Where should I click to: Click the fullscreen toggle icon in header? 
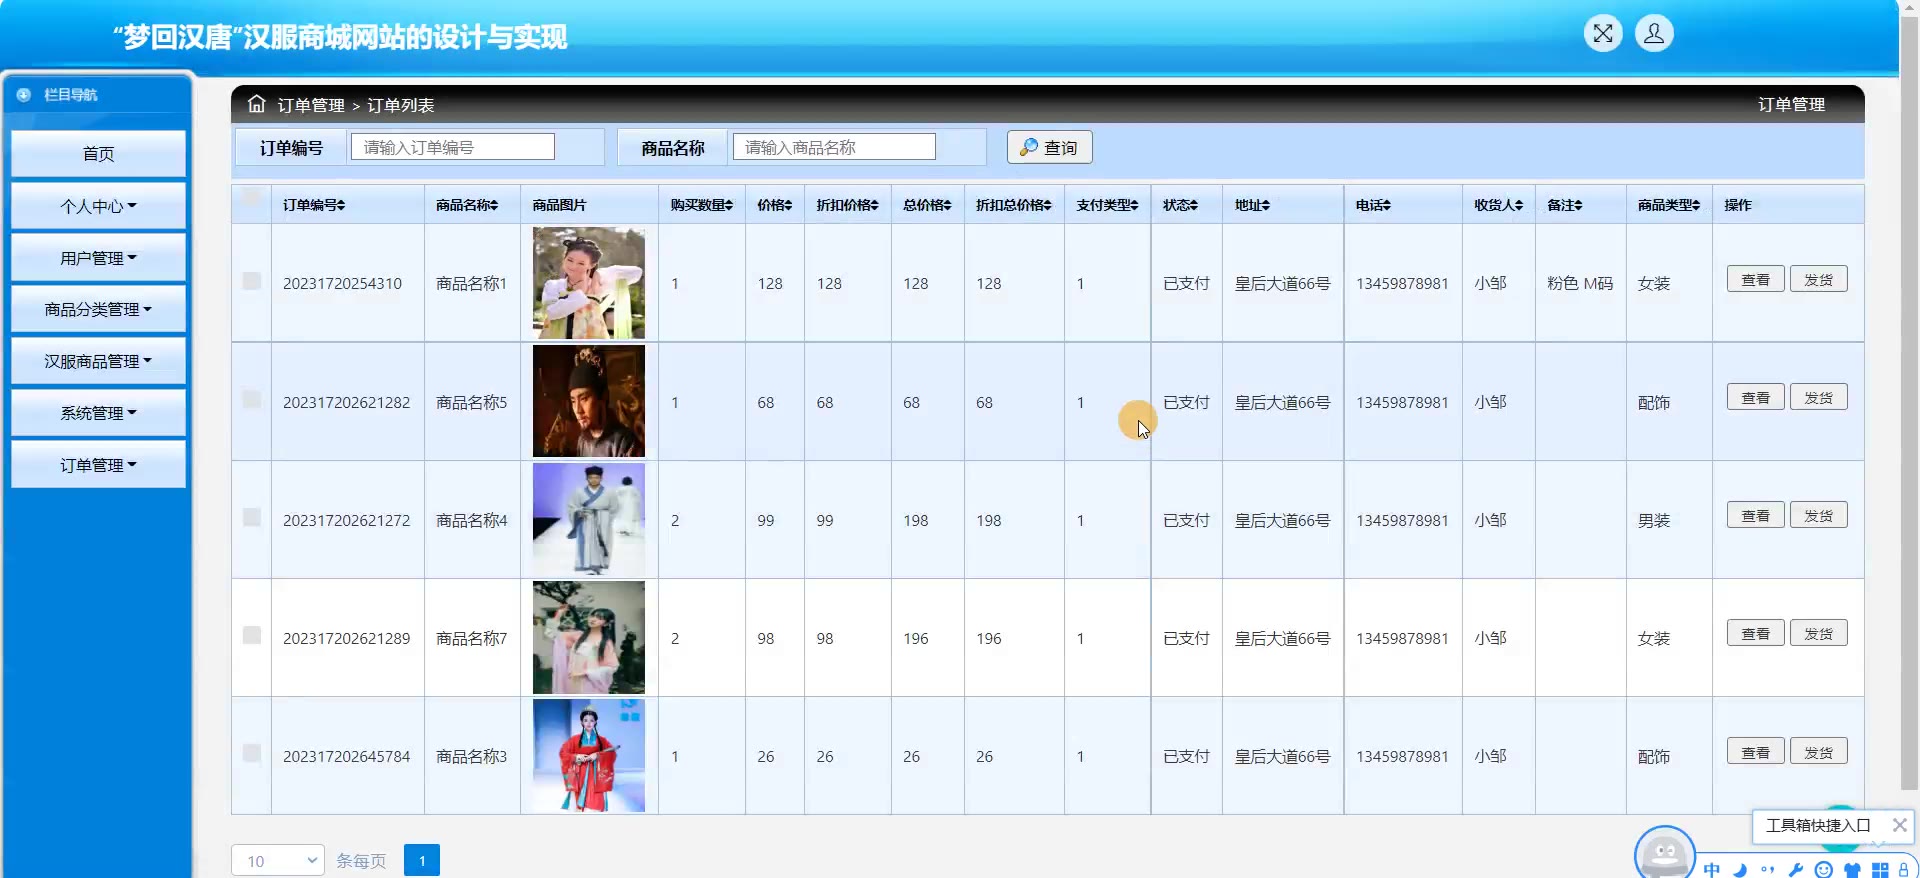tap(1603, 33)
